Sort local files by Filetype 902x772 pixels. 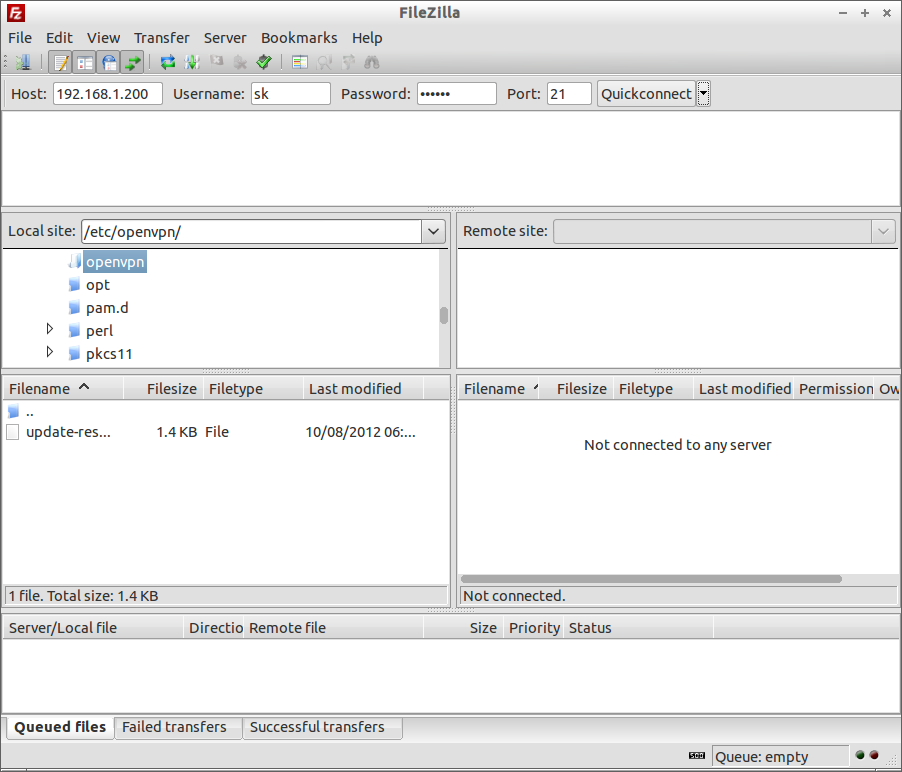[253, 389]
